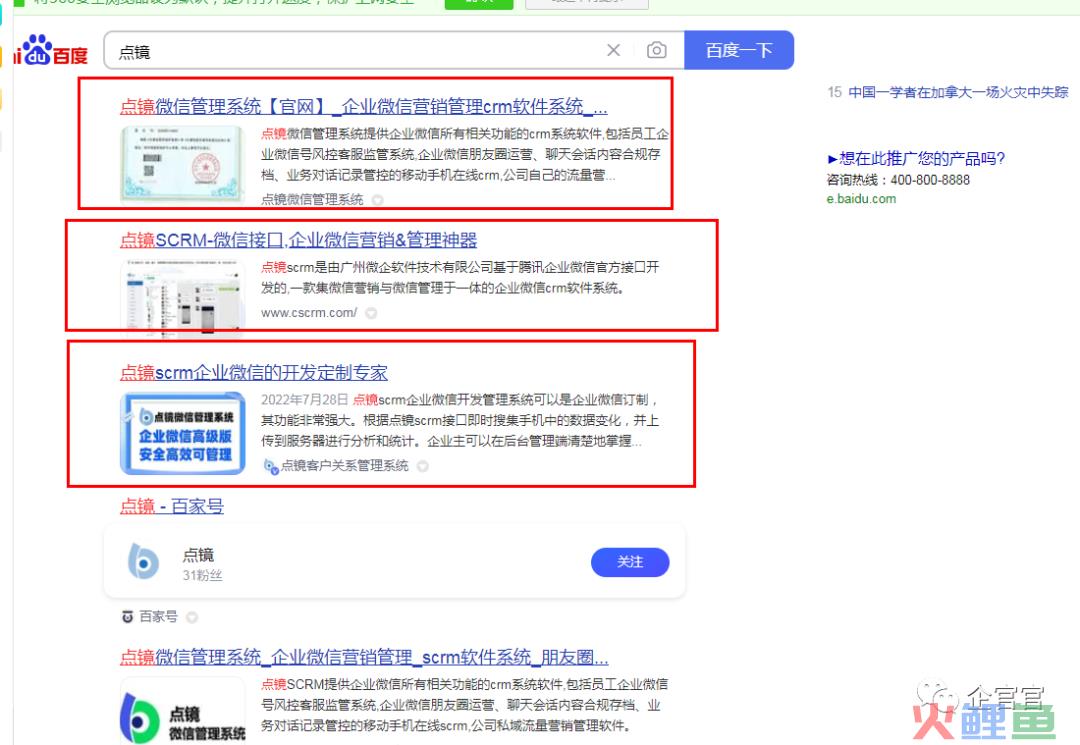Open result 点镜SCRM-微信接口 link
1080x745 pixels.
point(298,240)
